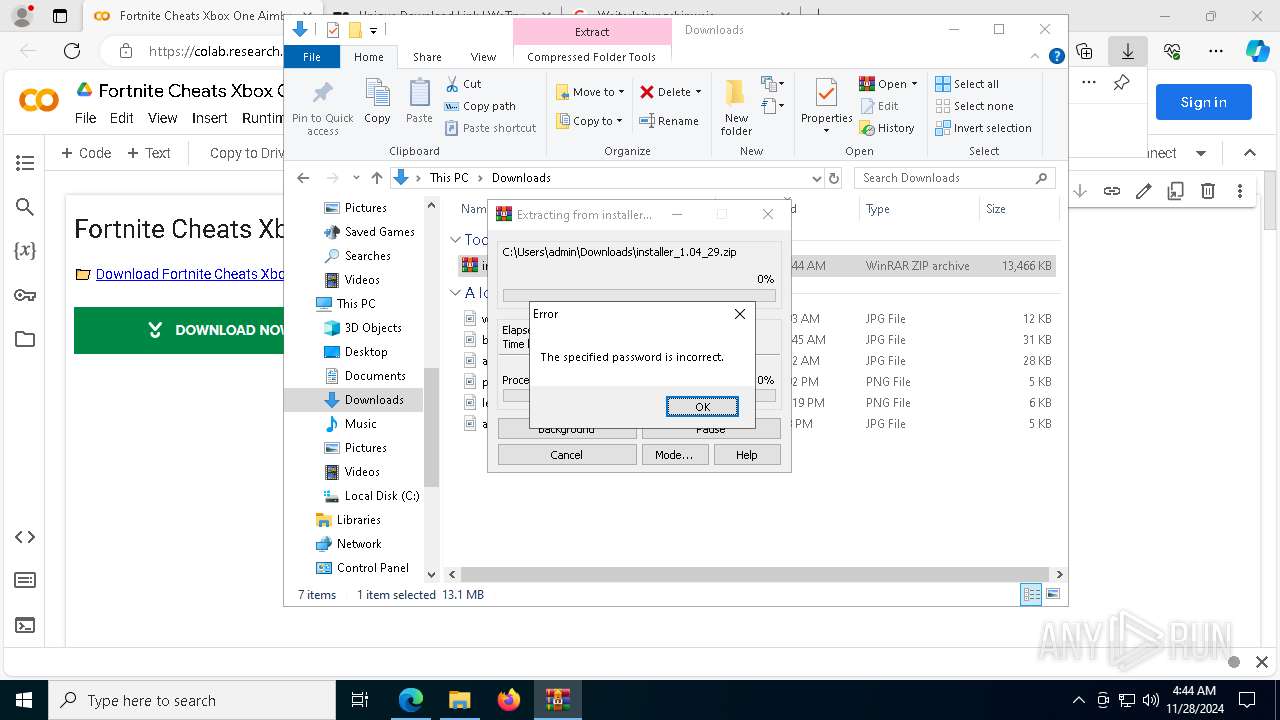Viewport: 1280px width, 720px height.
Task: Click Invert selection command
Action: [x=984, y=128]
